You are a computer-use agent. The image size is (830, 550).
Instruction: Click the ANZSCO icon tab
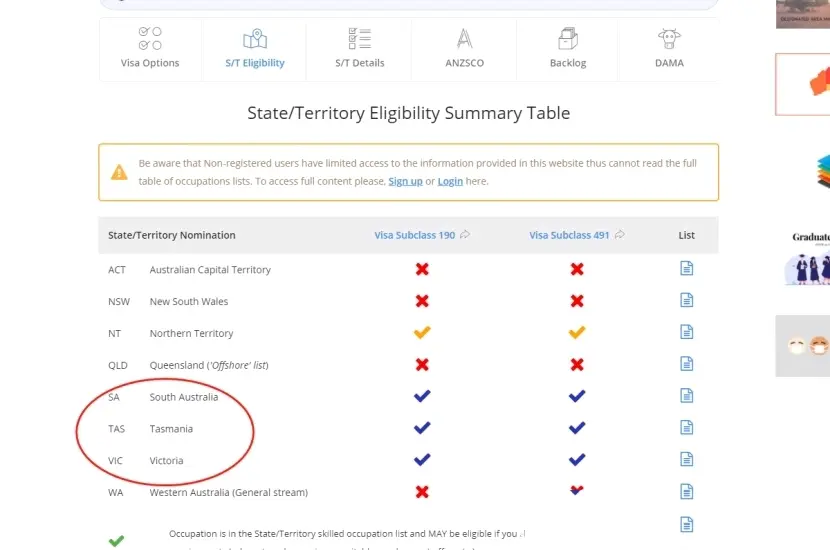[x=463, y=49]
